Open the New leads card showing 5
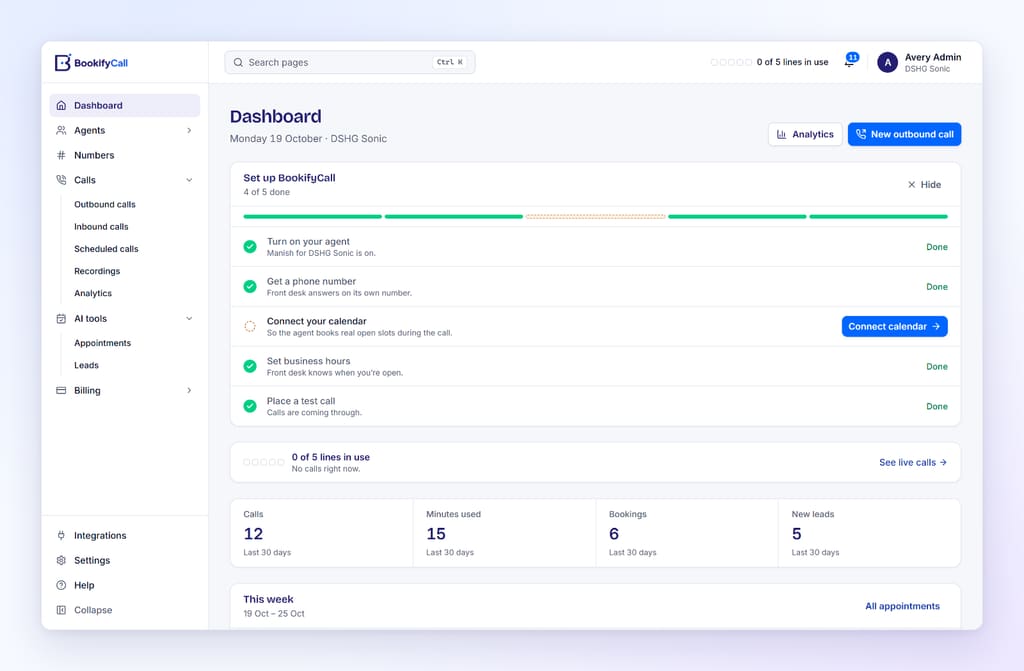 tap(869, 533)
